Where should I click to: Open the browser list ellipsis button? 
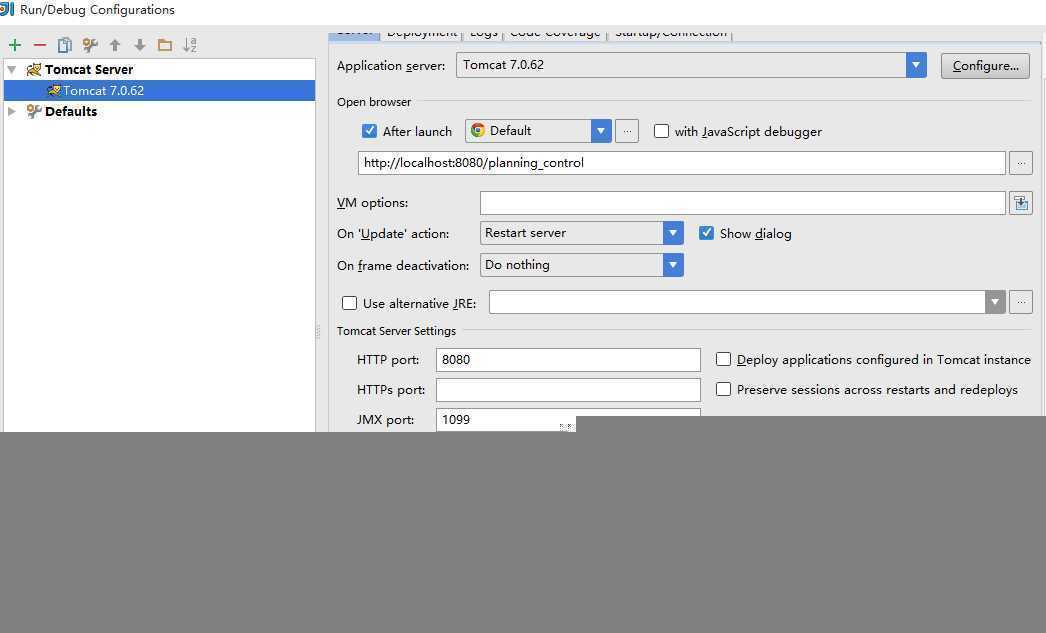pos(627,131)
